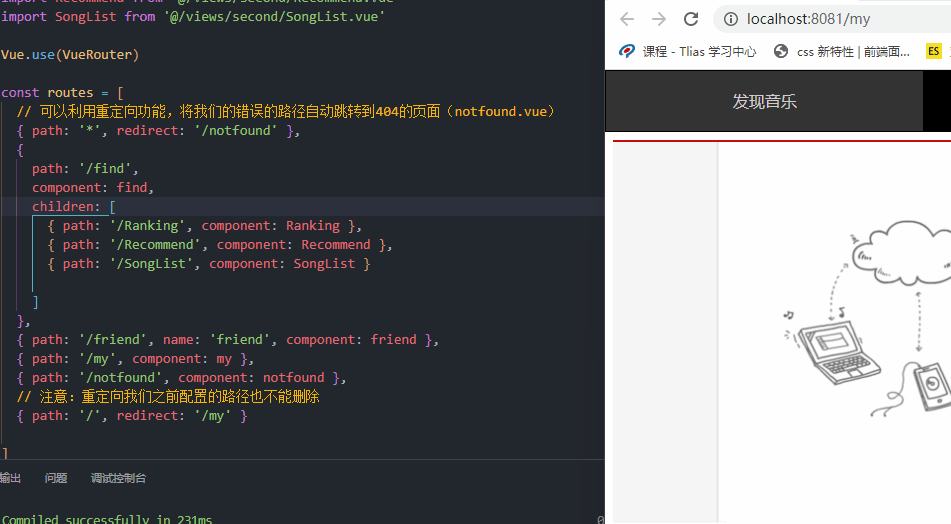Click 'Compiled successfully in 231ms' terminal text

(107, 519)
